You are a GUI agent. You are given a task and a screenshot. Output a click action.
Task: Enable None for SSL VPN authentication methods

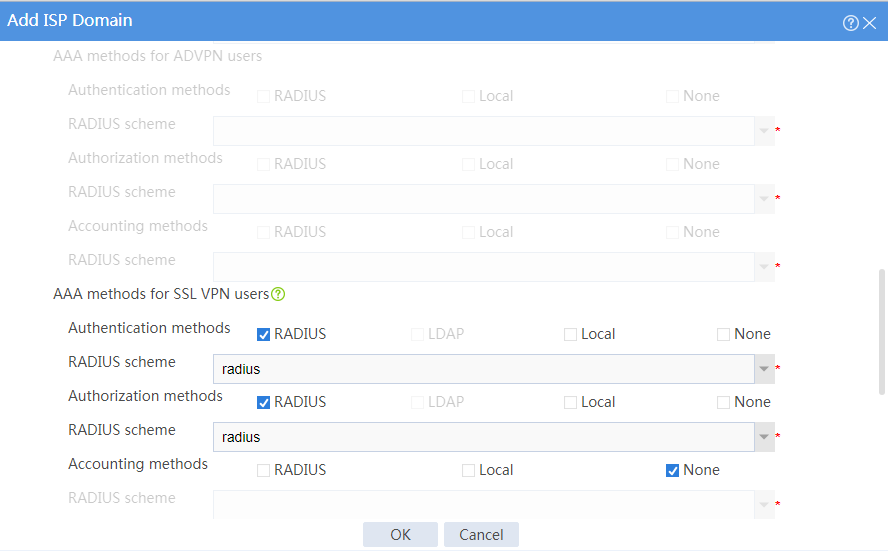(723, 335)
